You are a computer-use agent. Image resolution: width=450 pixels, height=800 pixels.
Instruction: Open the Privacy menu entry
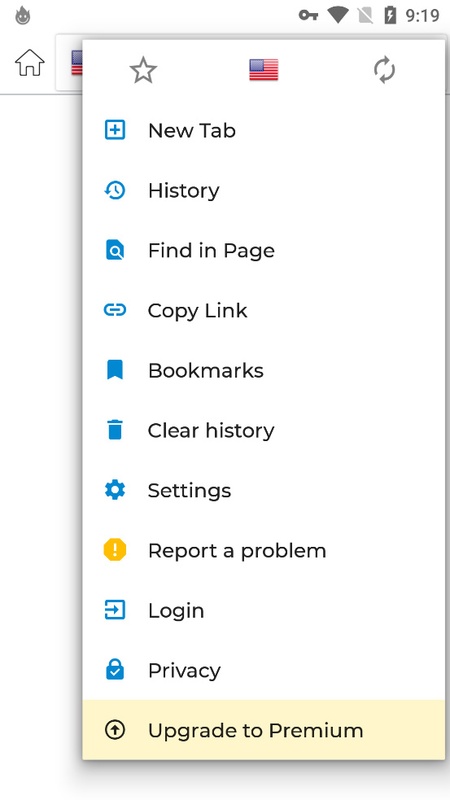263,670
